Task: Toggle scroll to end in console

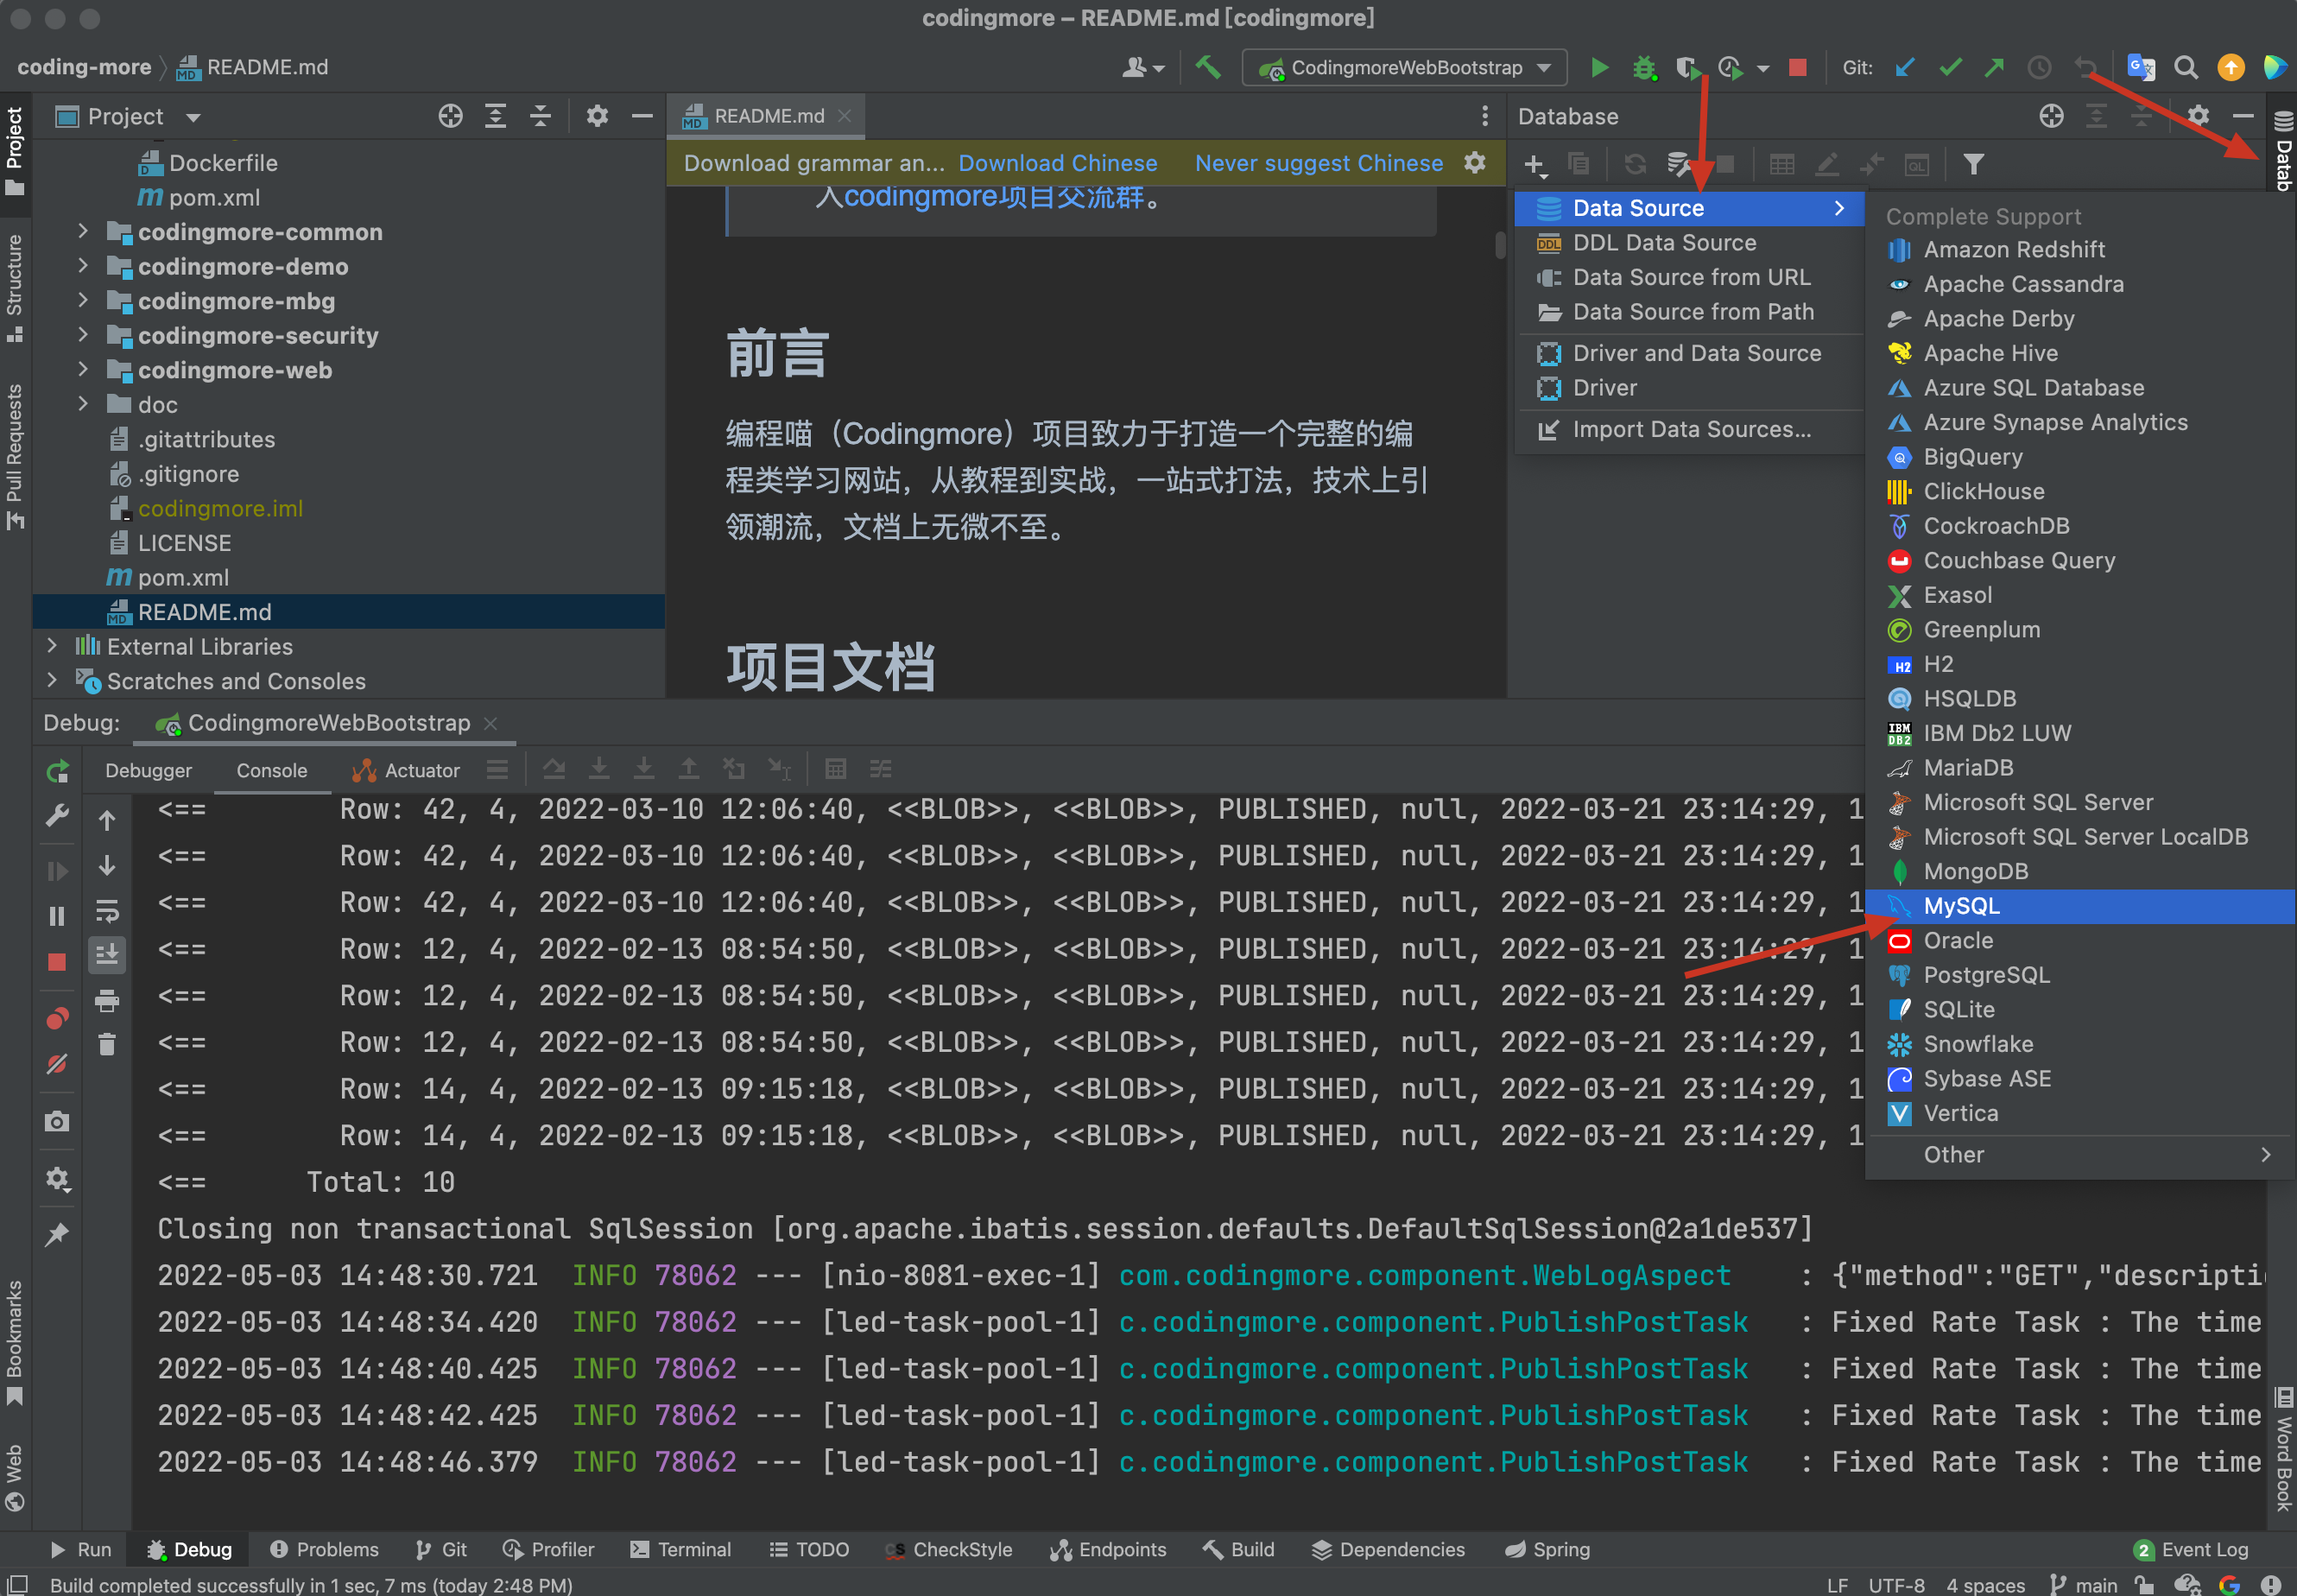Action: point(107,955)
